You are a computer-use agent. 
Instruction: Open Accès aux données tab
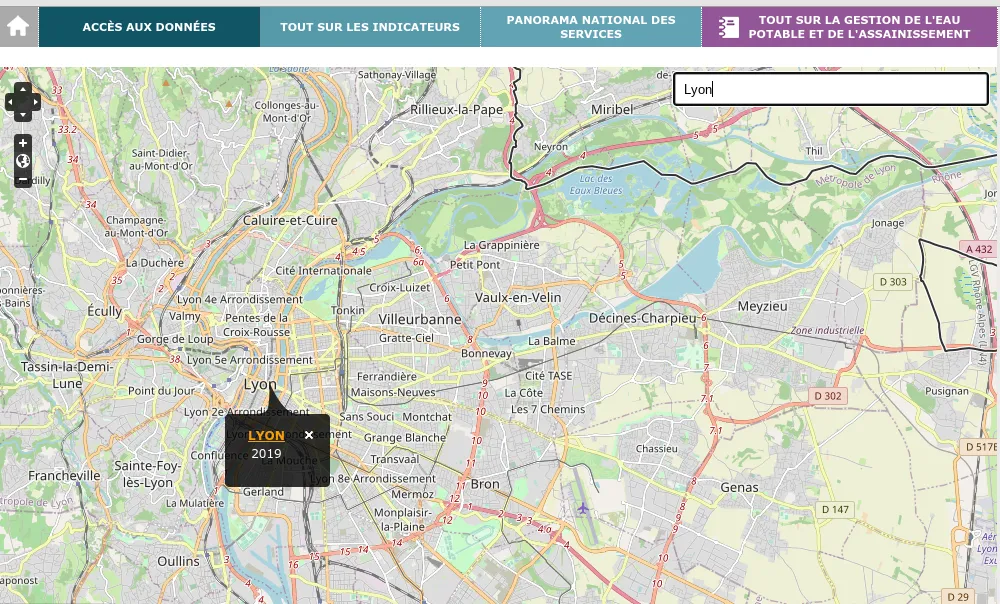(149, 27)
